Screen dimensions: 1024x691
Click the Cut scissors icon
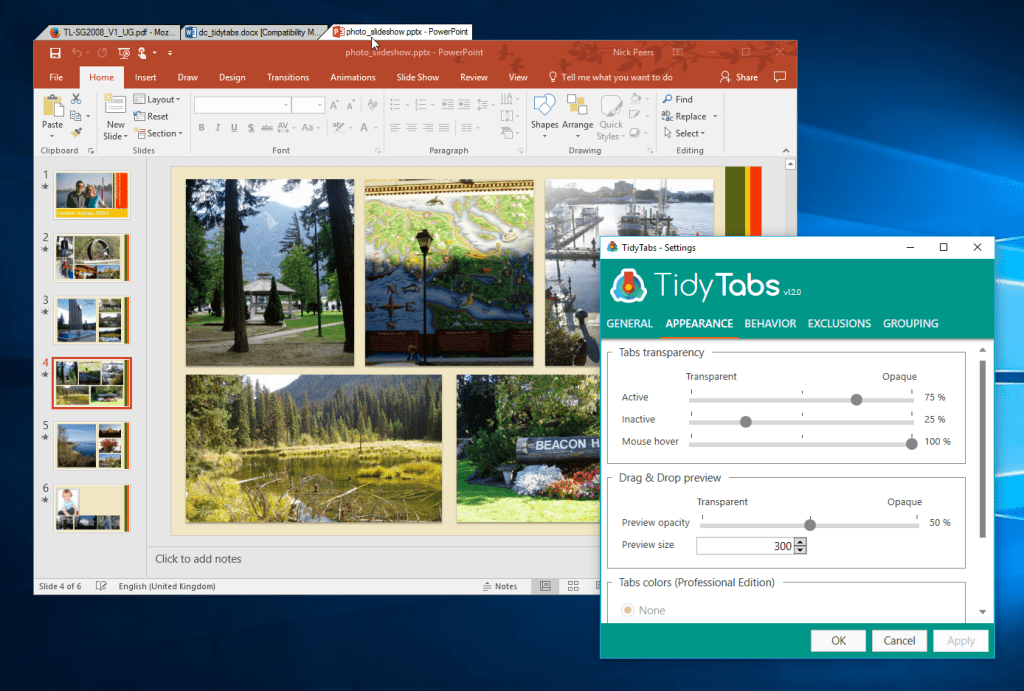(75, 99)
